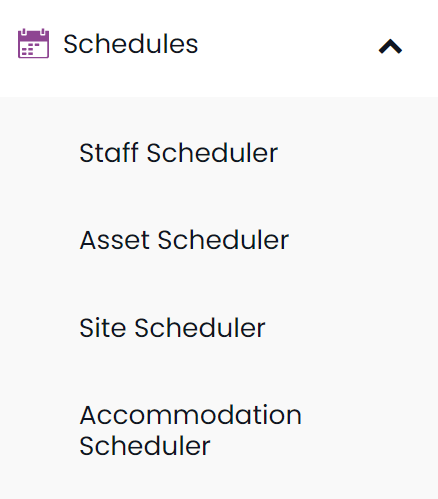Hide the Schedules submenu using the caret

[x=390, y=46]
